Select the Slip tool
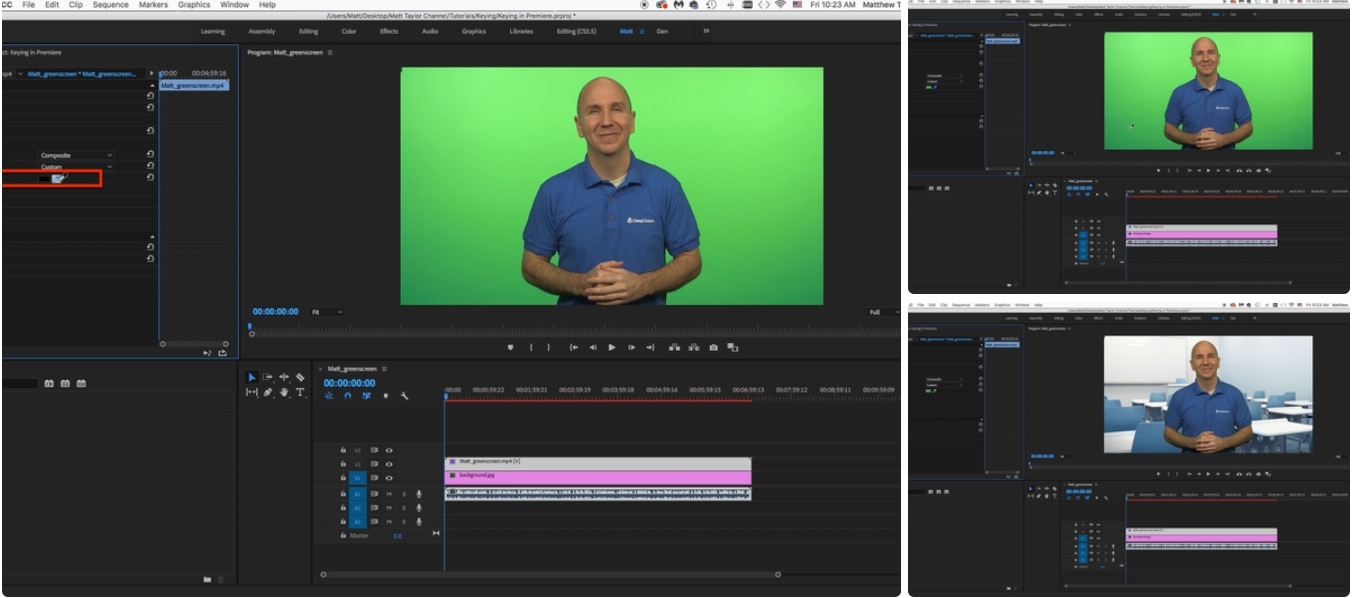This screenshot has width=1353, height=598. point(252,393)
